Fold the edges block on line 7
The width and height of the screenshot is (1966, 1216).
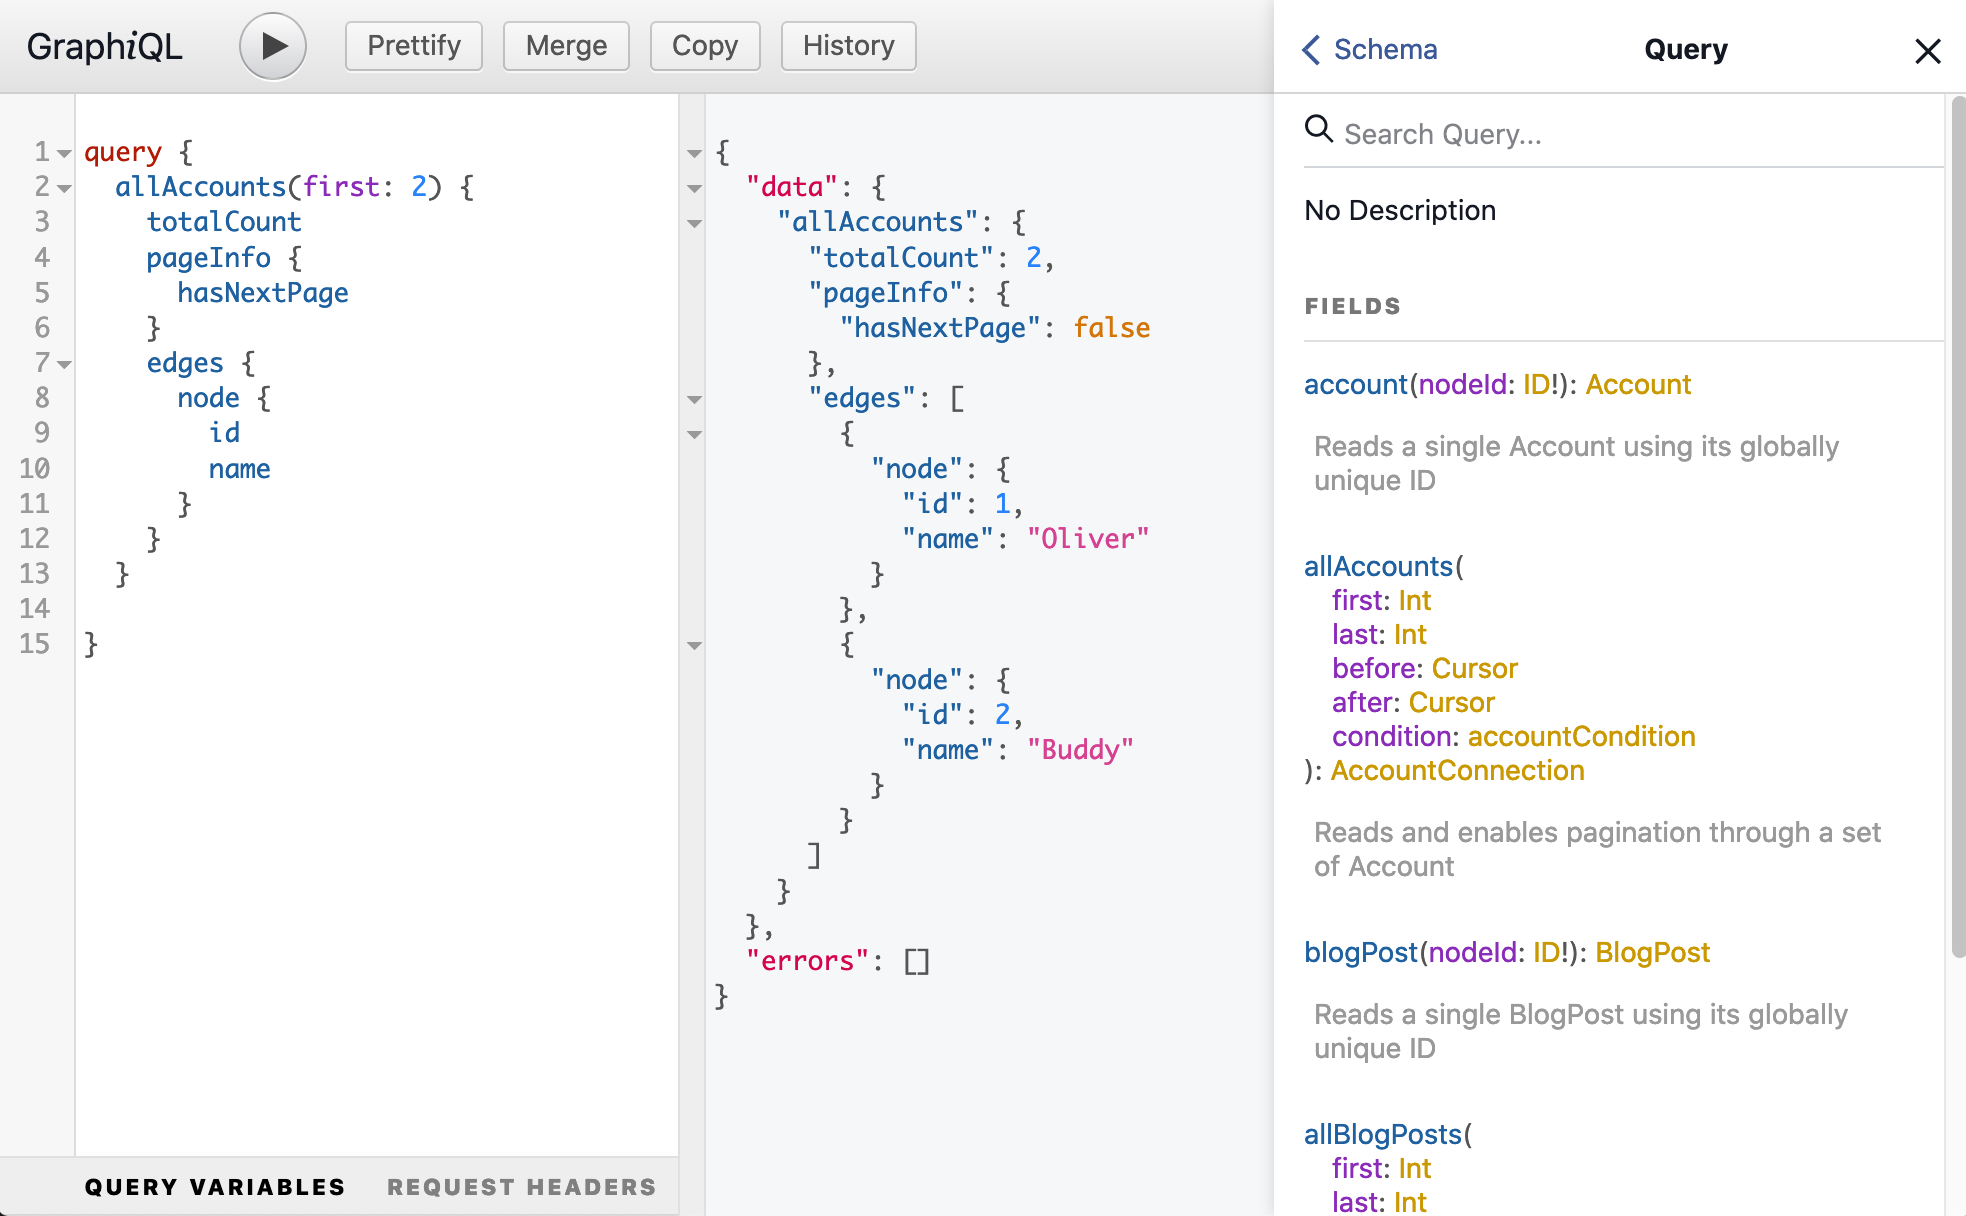pyautogui.click(x=65, y=364)
